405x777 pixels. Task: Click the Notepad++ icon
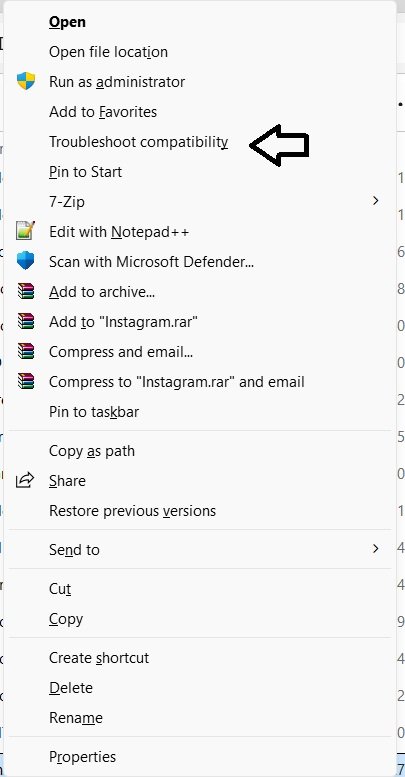tap(26, 231)
